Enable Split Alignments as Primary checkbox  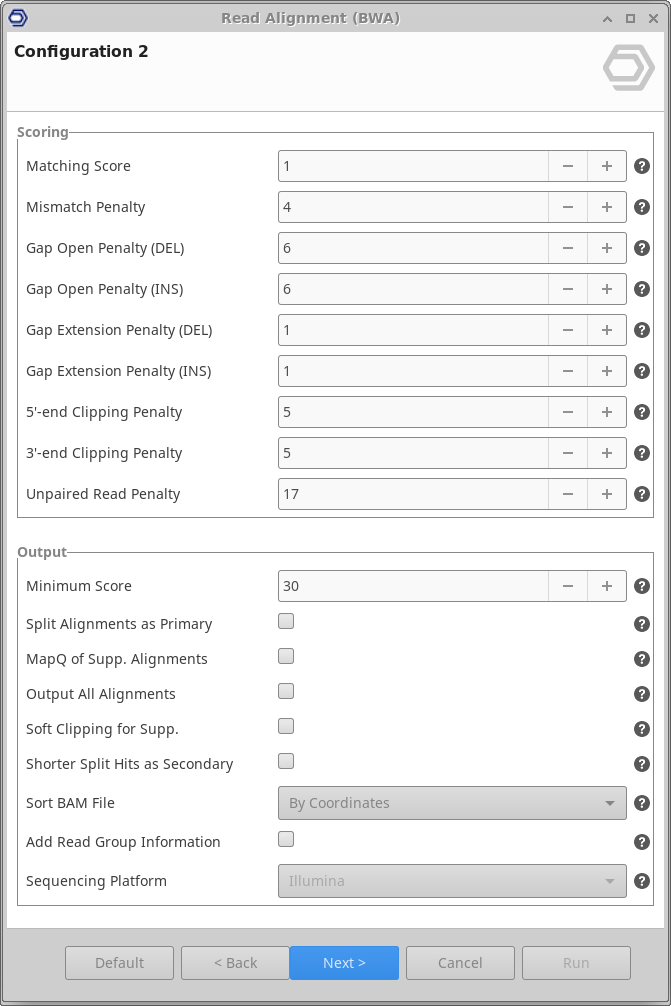286,621
